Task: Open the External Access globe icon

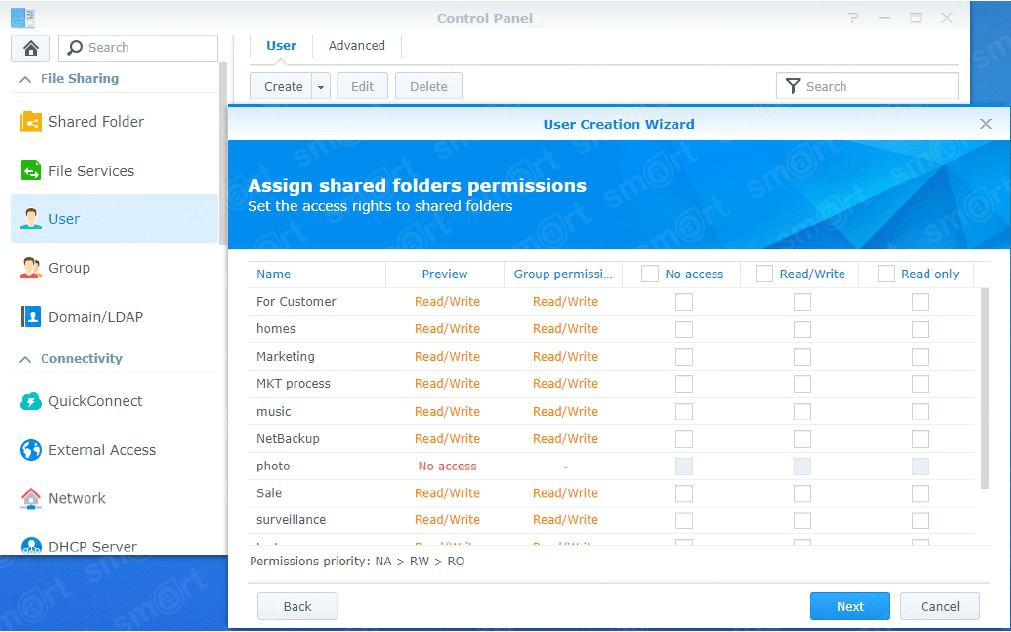Action: point(30,449)
